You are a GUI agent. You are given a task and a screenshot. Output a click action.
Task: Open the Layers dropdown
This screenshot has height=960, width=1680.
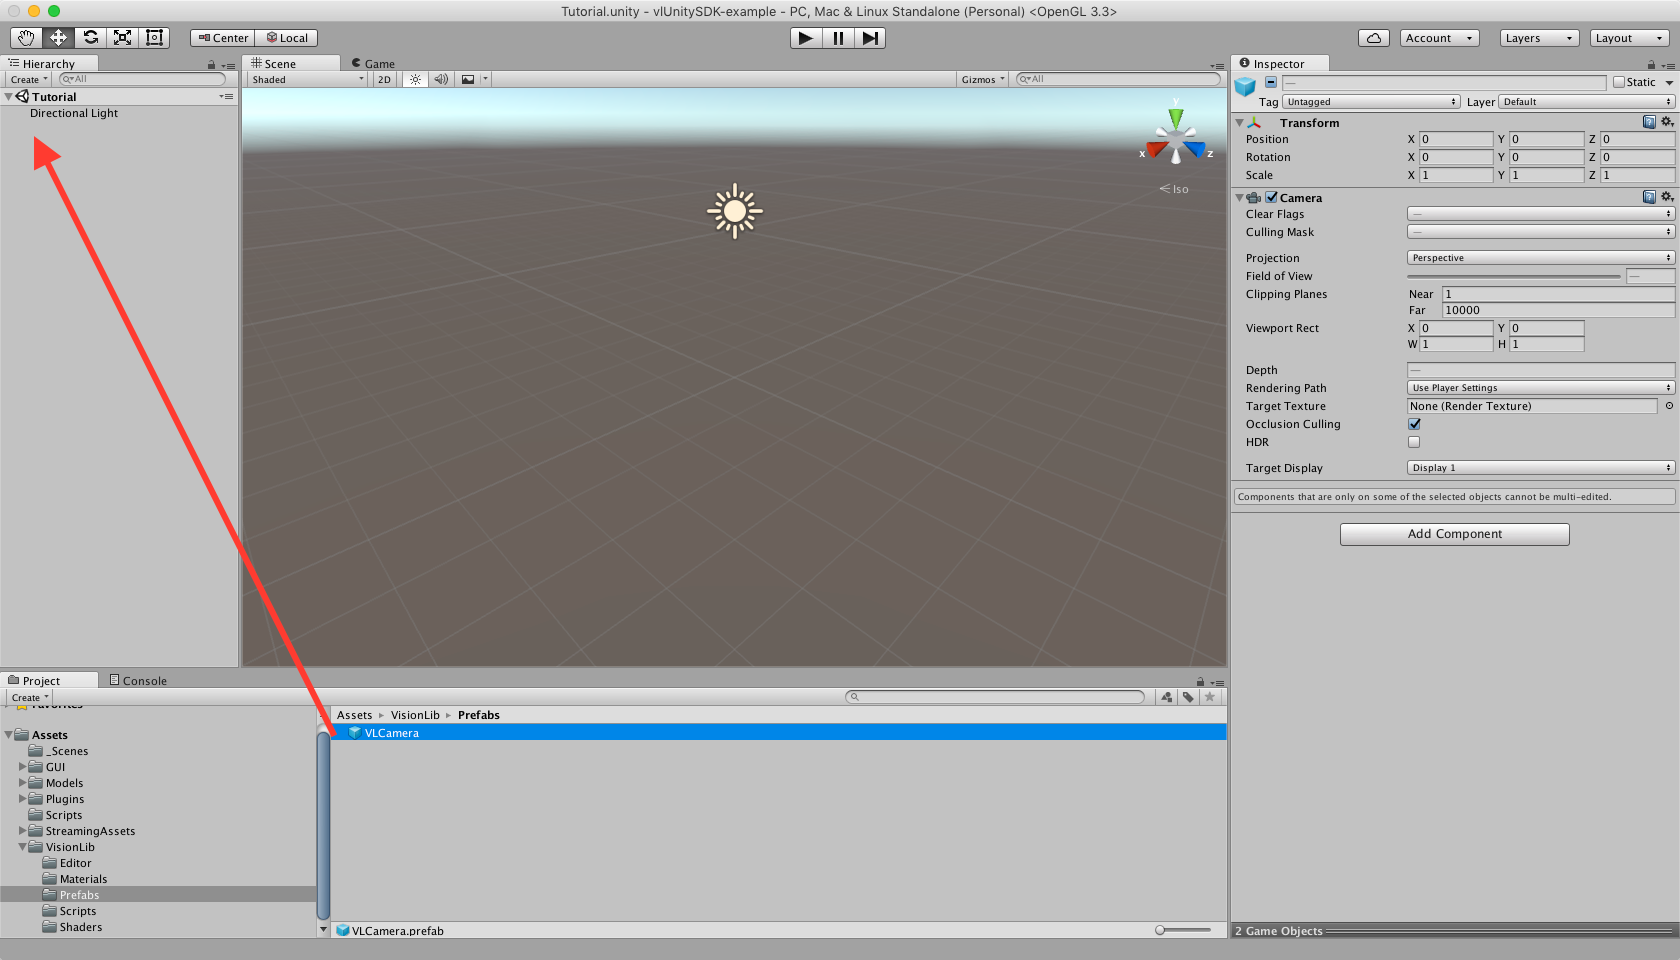(x=1540, y=38)
